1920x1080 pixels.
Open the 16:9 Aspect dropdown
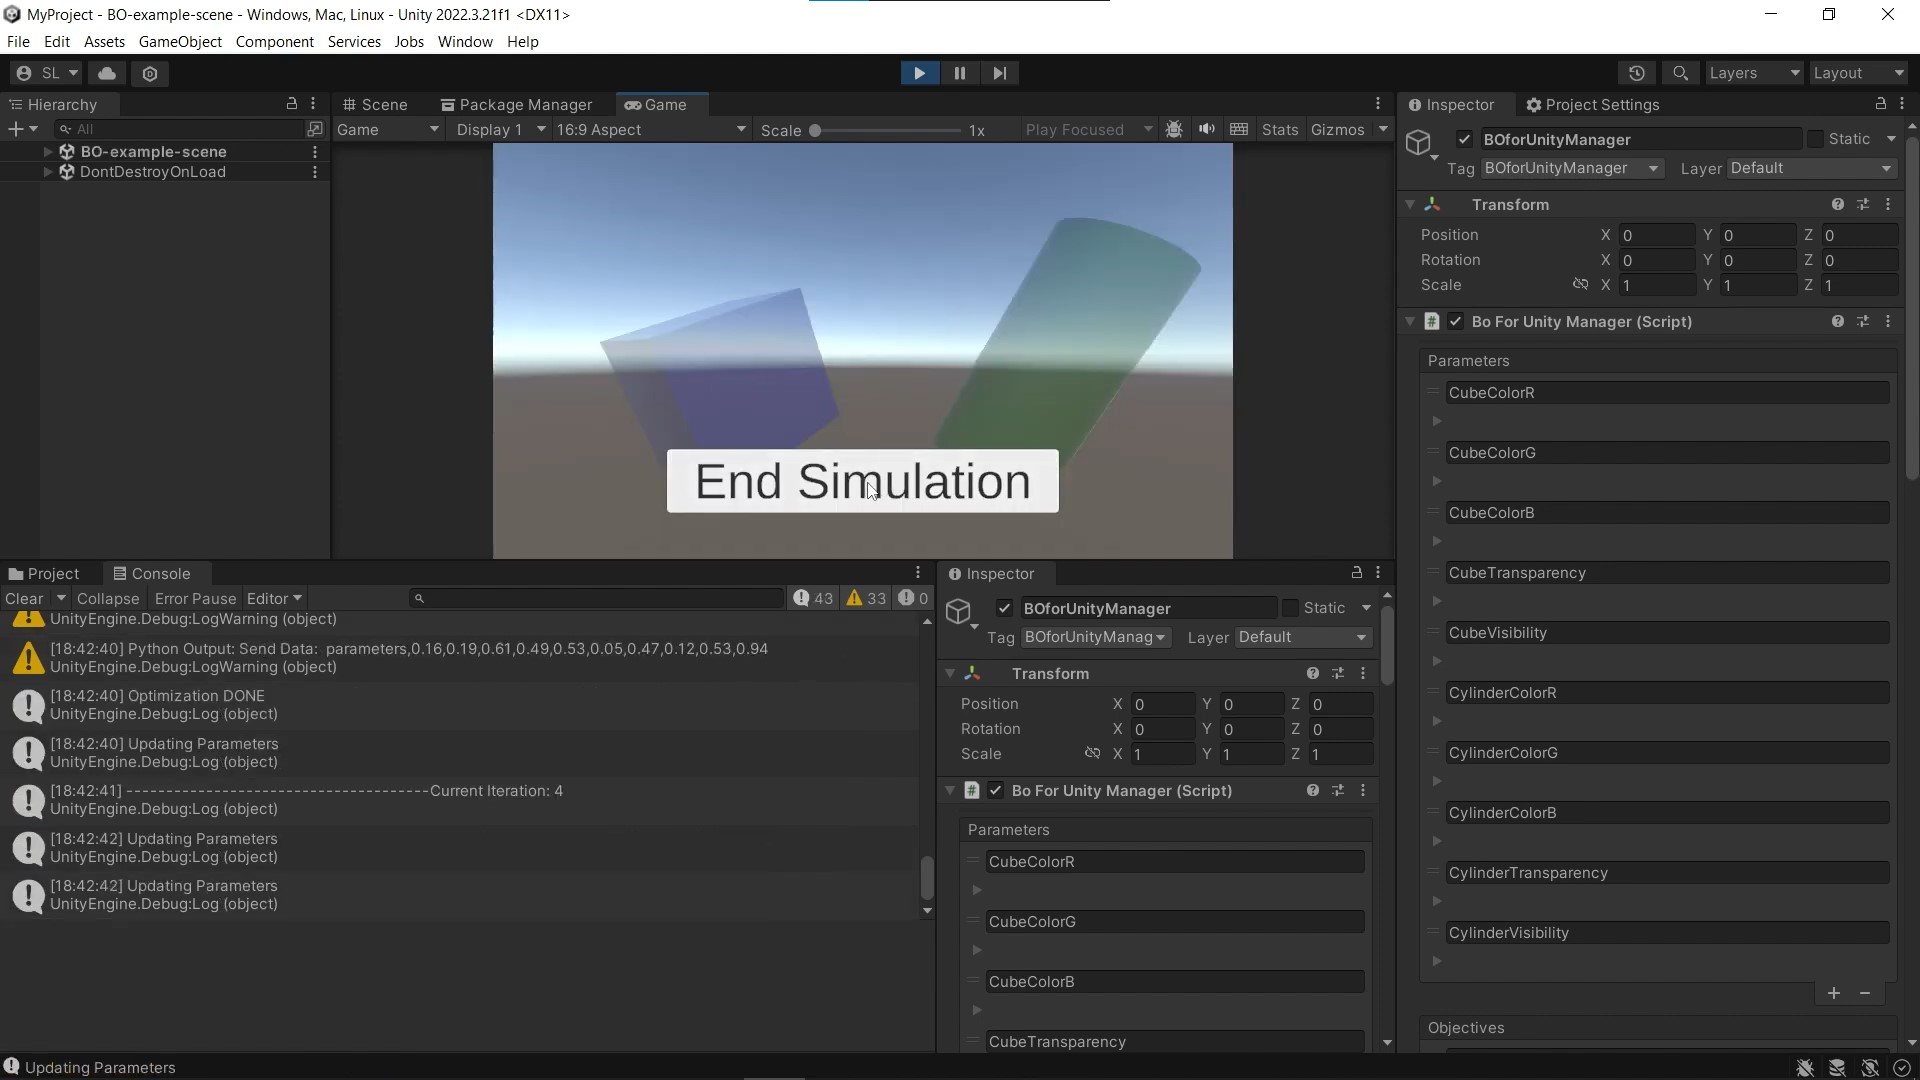coord(651,130)
